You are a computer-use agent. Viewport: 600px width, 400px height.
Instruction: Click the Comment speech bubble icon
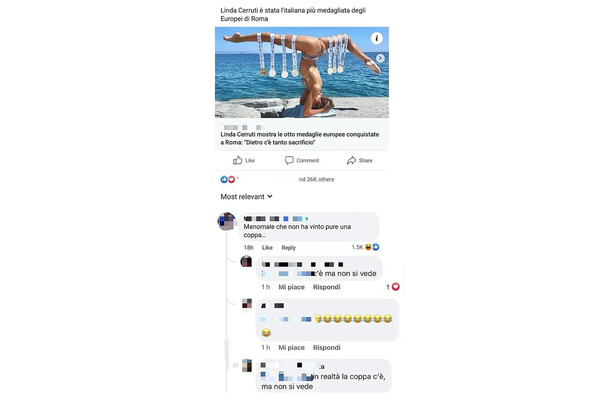[289, 160]
